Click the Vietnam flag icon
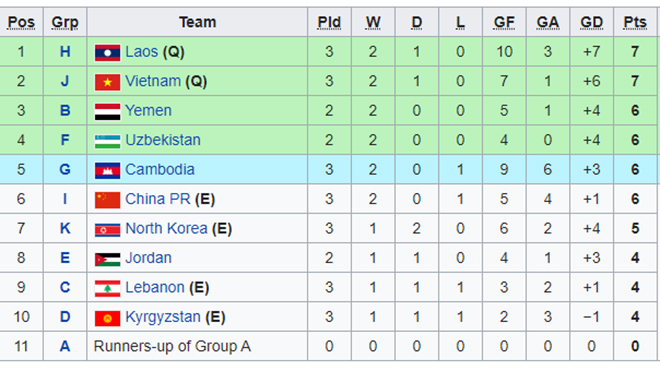 tap(107, 83)
